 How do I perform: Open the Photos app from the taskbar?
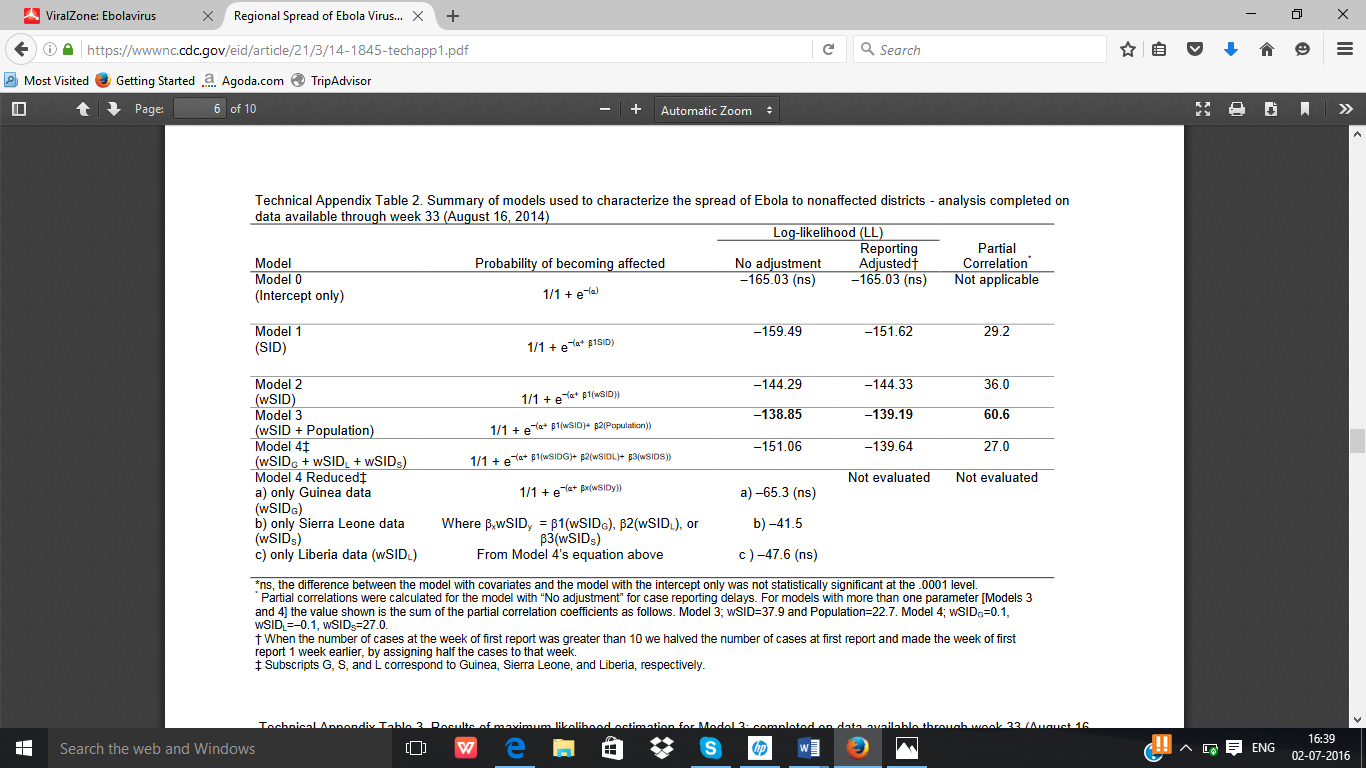click(x=906, y=748)
